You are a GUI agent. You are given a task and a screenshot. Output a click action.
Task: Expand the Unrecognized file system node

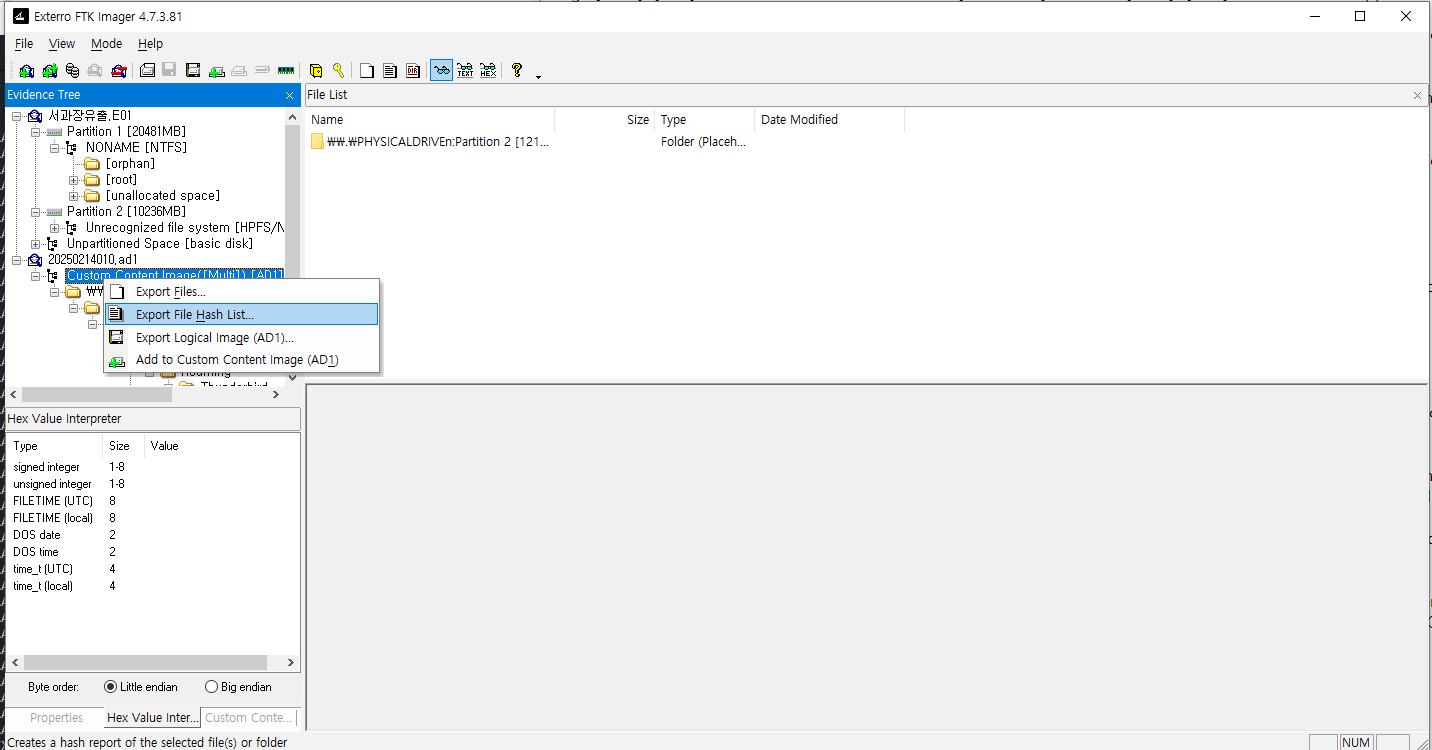(55, 228)
